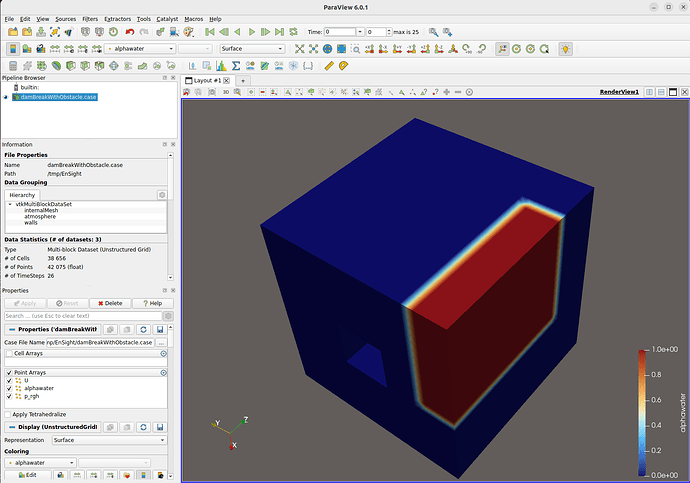
Task: Collapse the Properties section header
Action: tap(53, 329)
